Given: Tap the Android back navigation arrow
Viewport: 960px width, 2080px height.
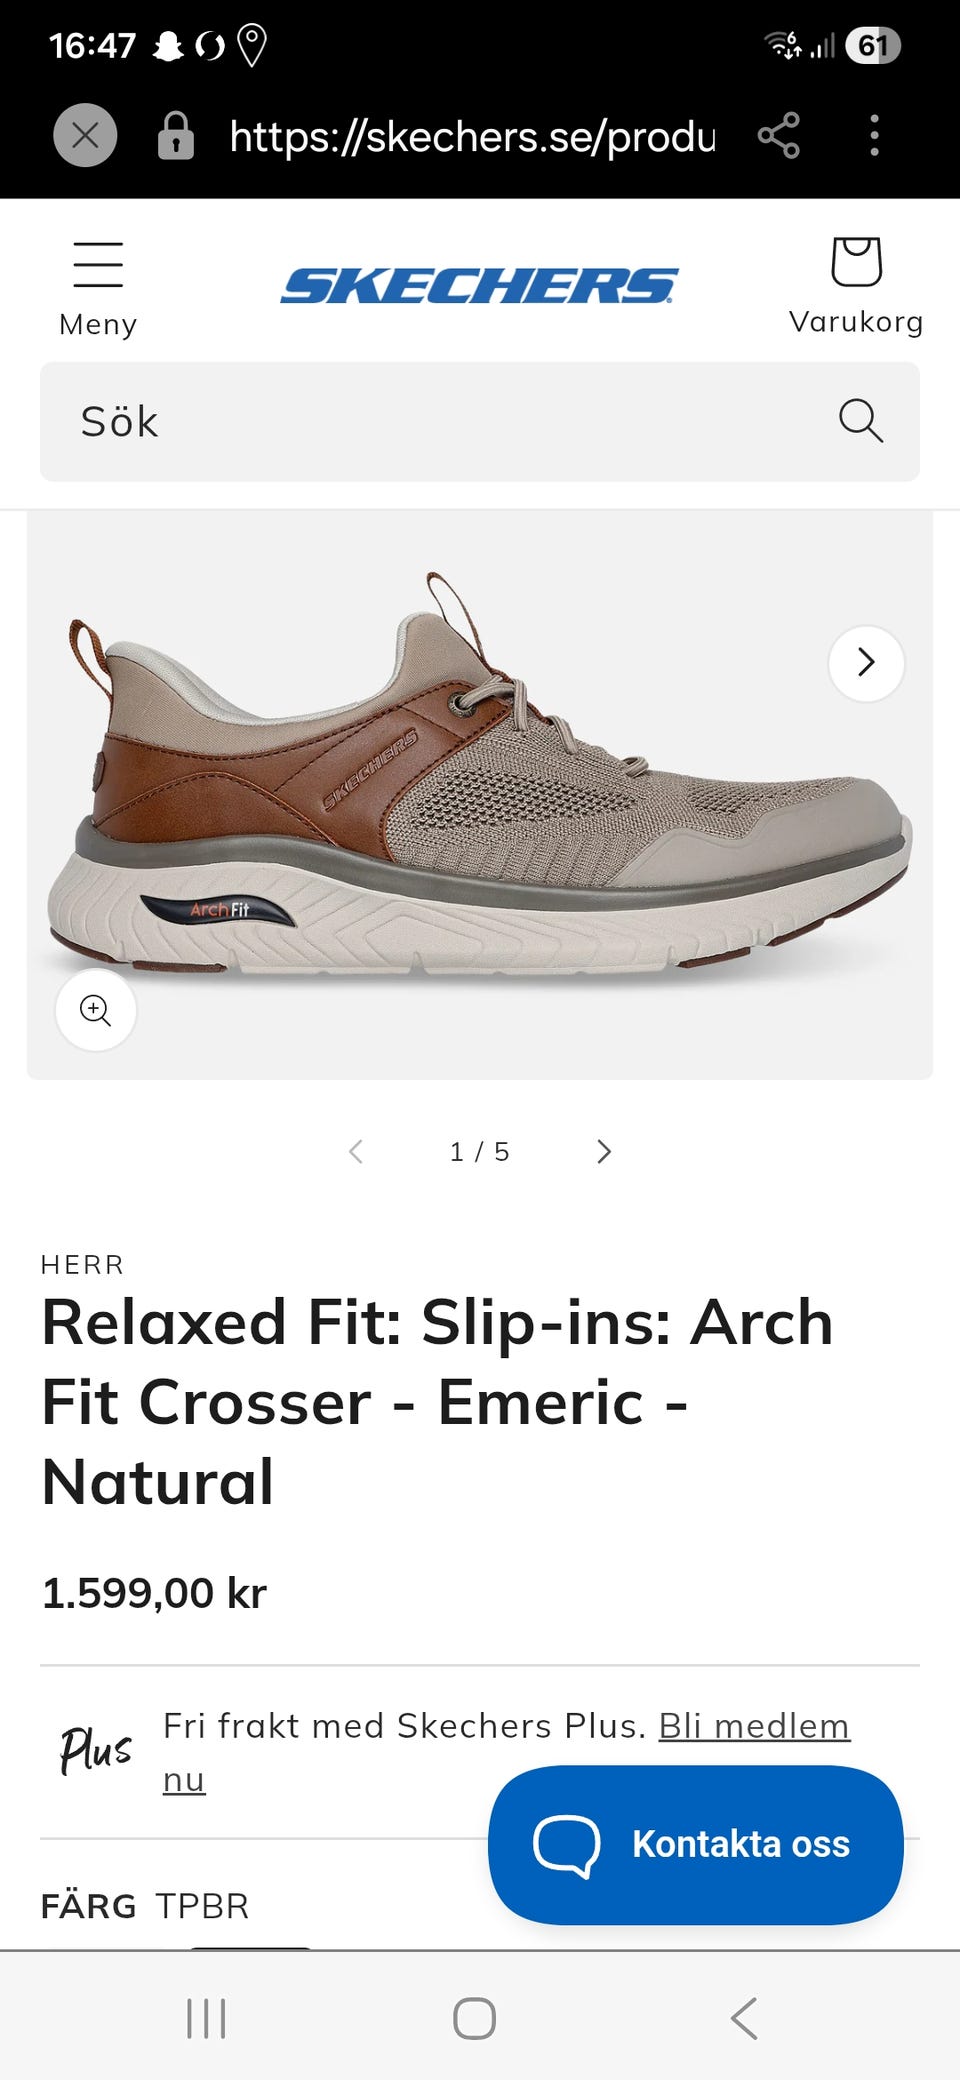Looking at the screenshot, I should pyautogui.click(x=744, y=2018).
